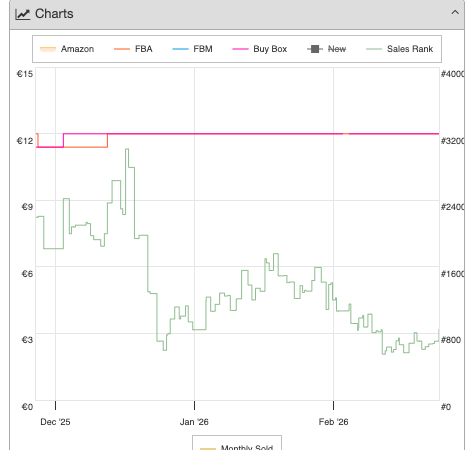This screenshot has width=474, height=450.
Task: Toggle the Monthly Sold legend entry
Action: 237,447
